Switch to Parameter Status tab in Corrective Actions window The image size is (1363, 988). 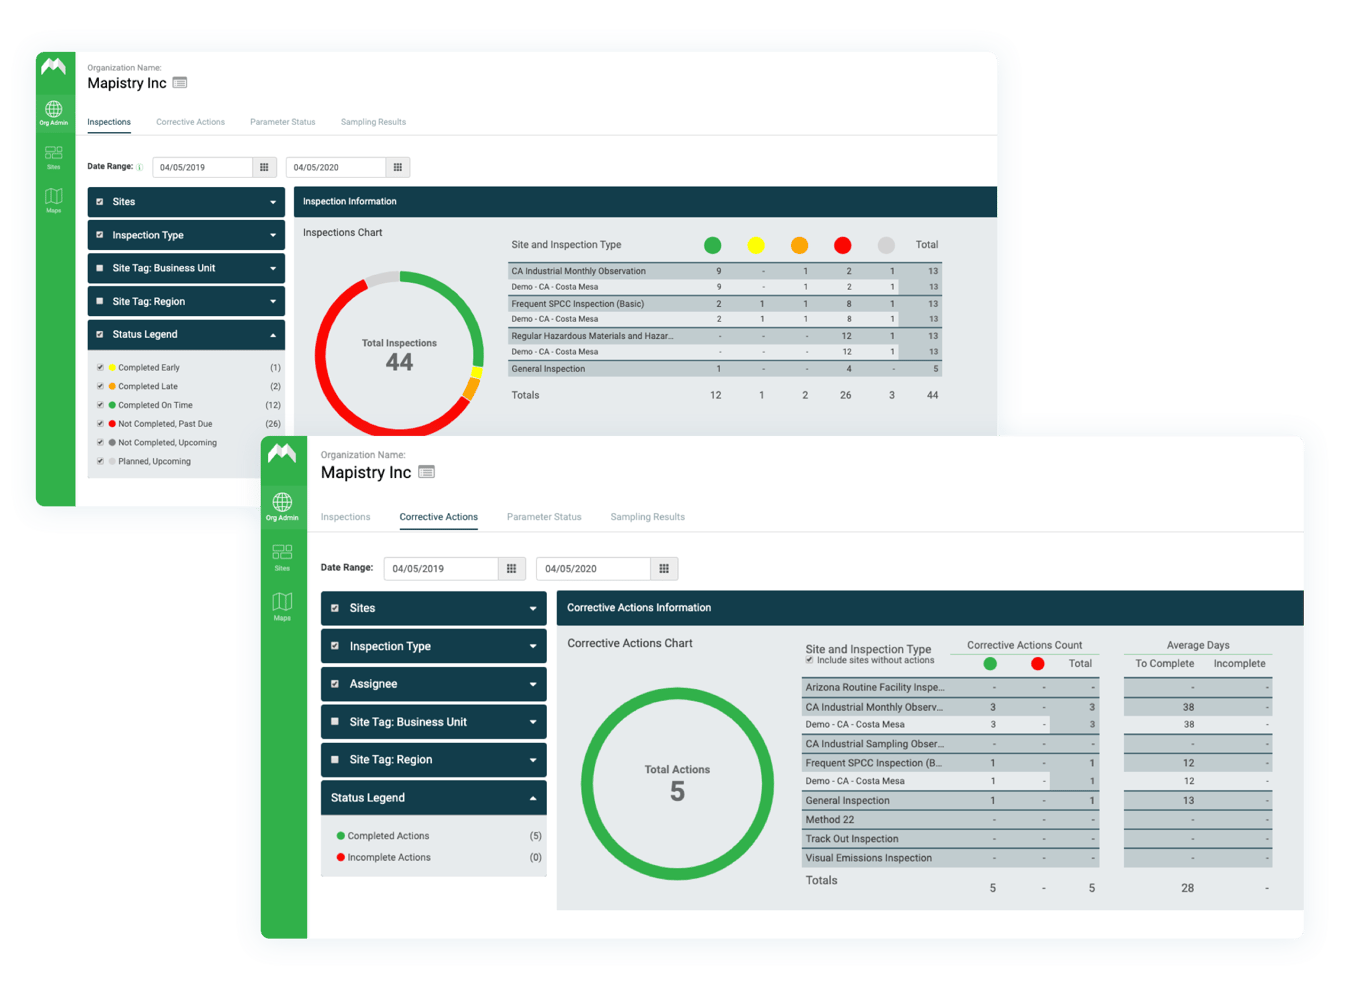[x=544, y=517]
